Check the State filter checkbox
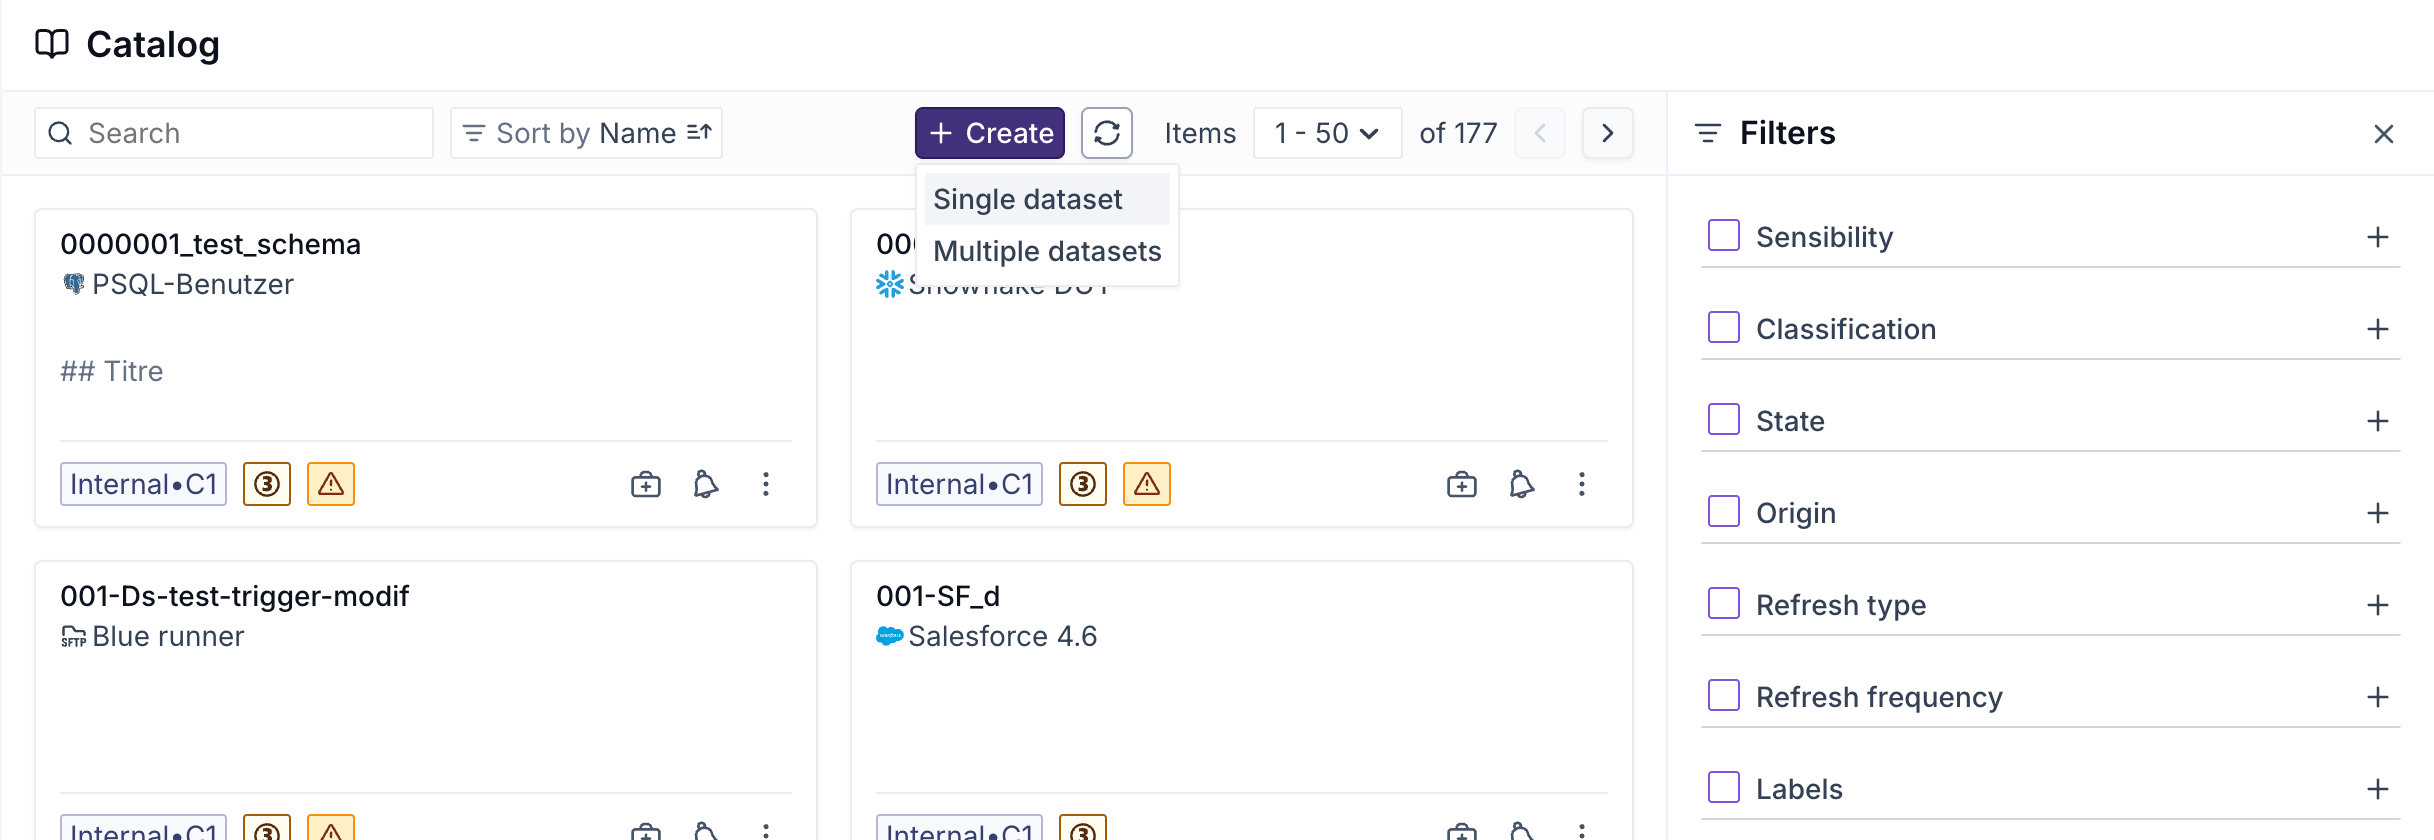Image resolution: width=2434 pixels, height=840 pixels. click(x=1724, y=420)
